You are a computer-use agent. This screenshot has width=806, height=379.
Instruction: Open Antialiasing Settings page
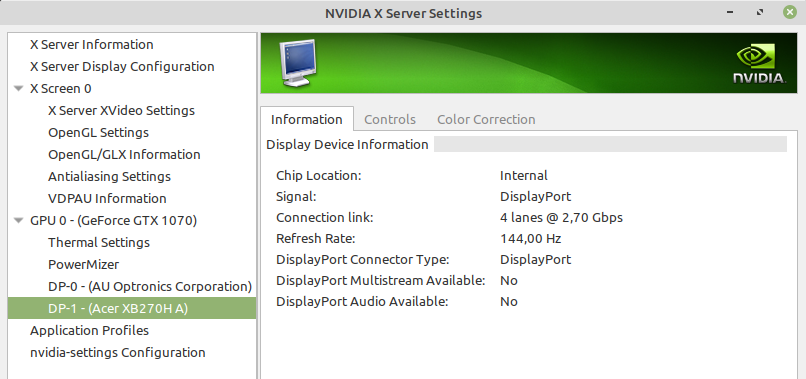[x=109, y=177]
